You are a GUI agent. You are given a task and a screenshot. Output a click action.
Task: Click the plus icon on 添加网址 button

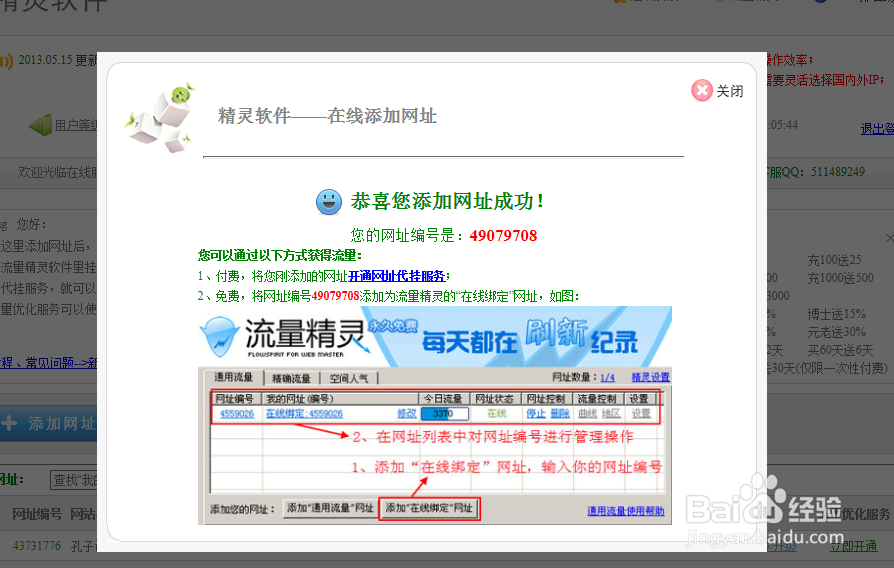pos(9,423)
